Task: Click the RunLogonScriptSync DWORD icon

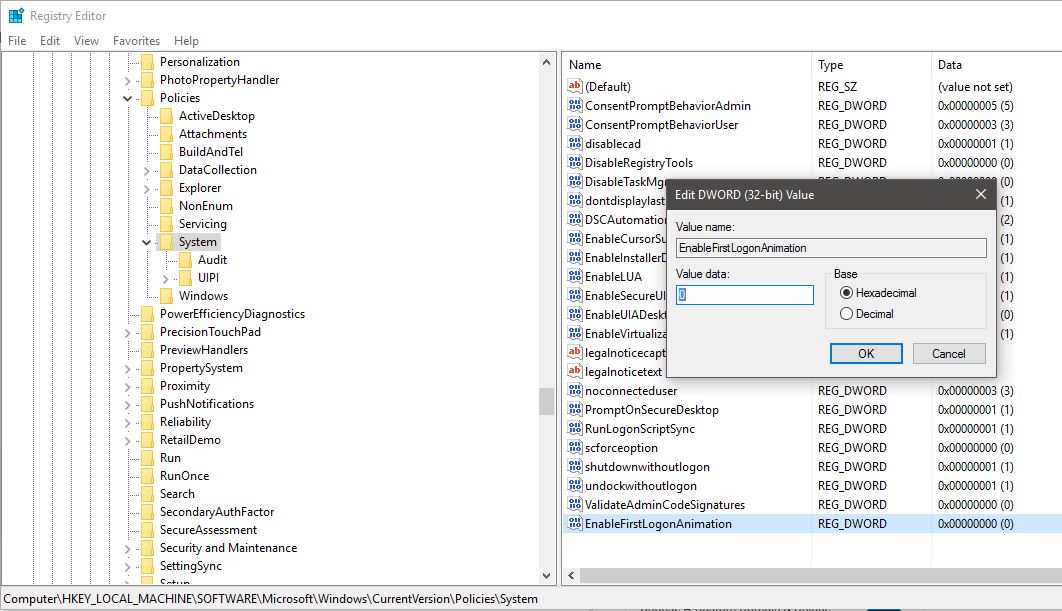Action: coord(574,428)
